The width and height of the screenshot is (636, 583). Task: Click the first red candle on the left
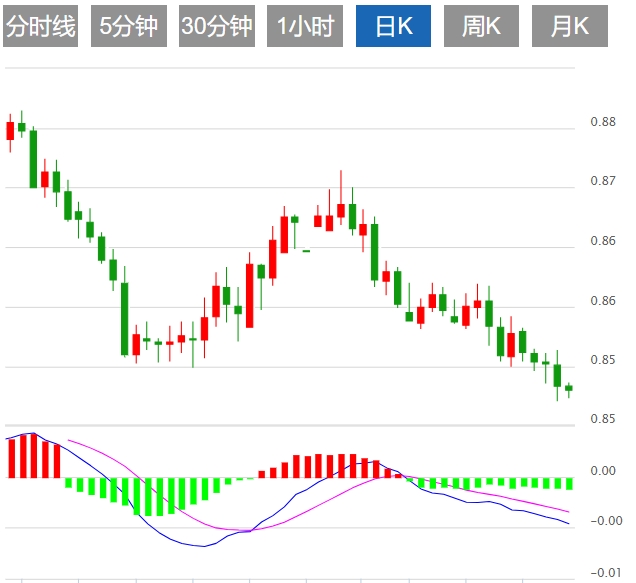[x=10, y=131]
